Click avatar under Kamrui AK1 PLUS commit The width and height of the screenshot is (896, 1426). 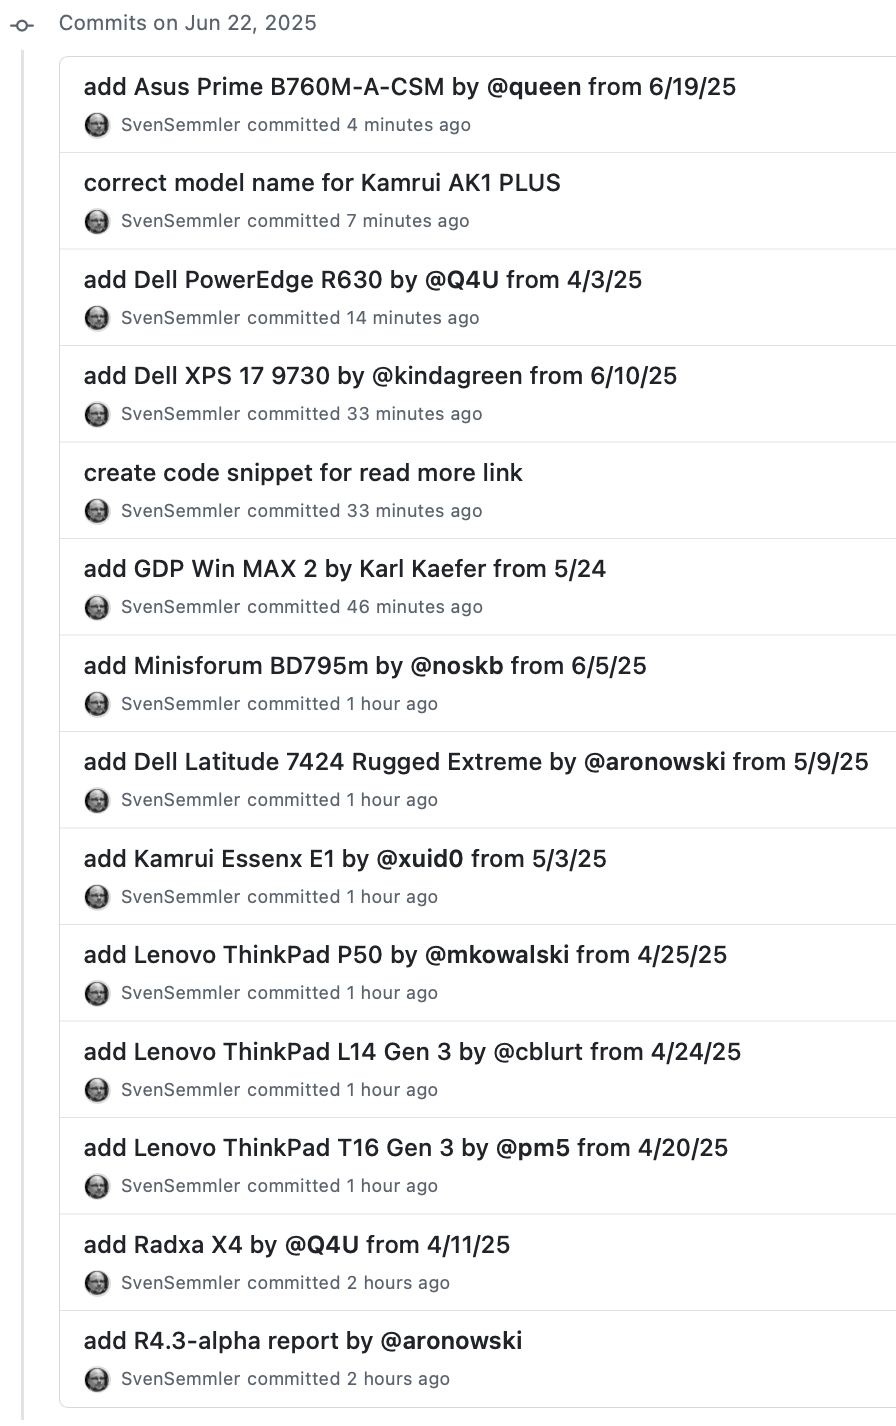click(x=97, y=221)
